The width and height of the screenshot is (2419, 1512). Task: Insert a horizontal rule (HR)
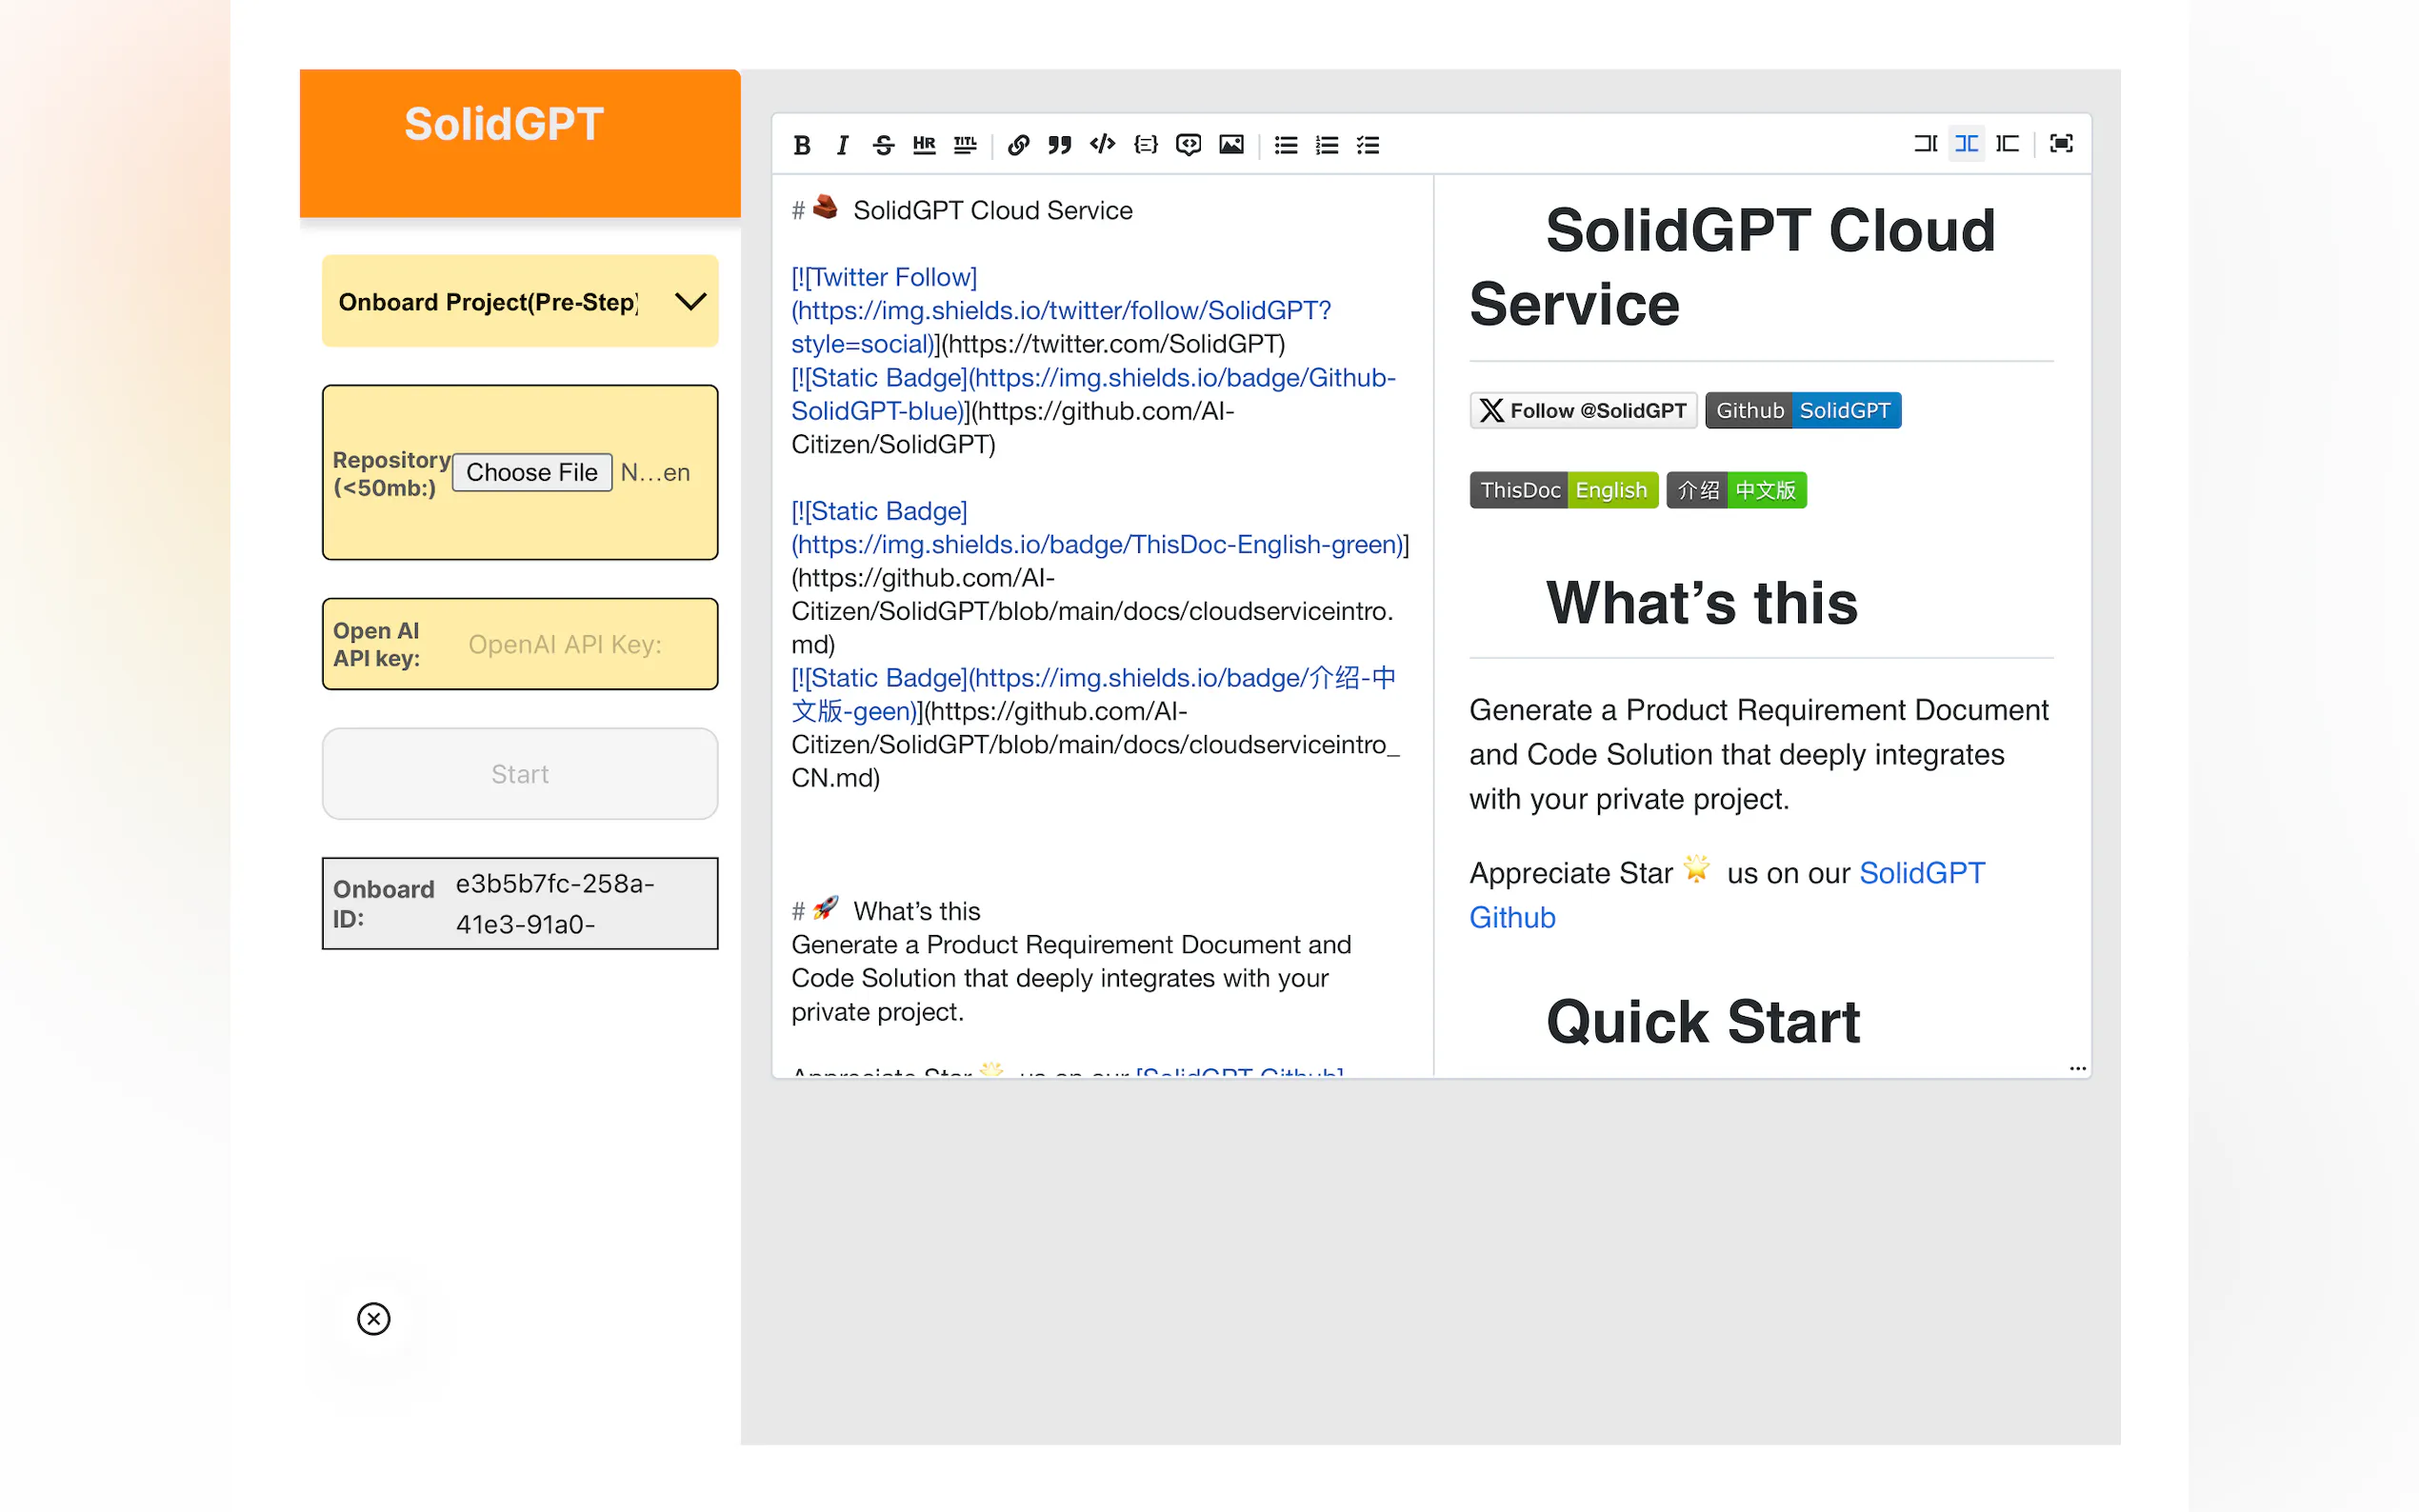[923, 145]
